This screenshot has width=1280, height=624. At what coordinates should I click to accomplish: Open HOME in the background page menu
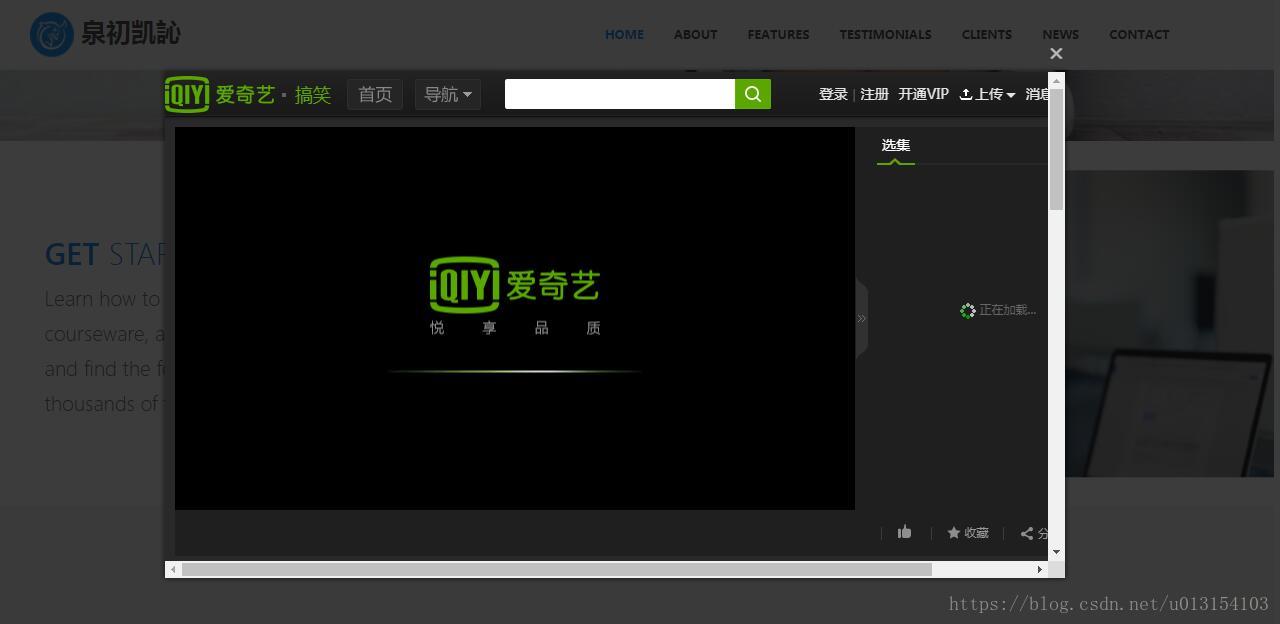click(624, 34)
